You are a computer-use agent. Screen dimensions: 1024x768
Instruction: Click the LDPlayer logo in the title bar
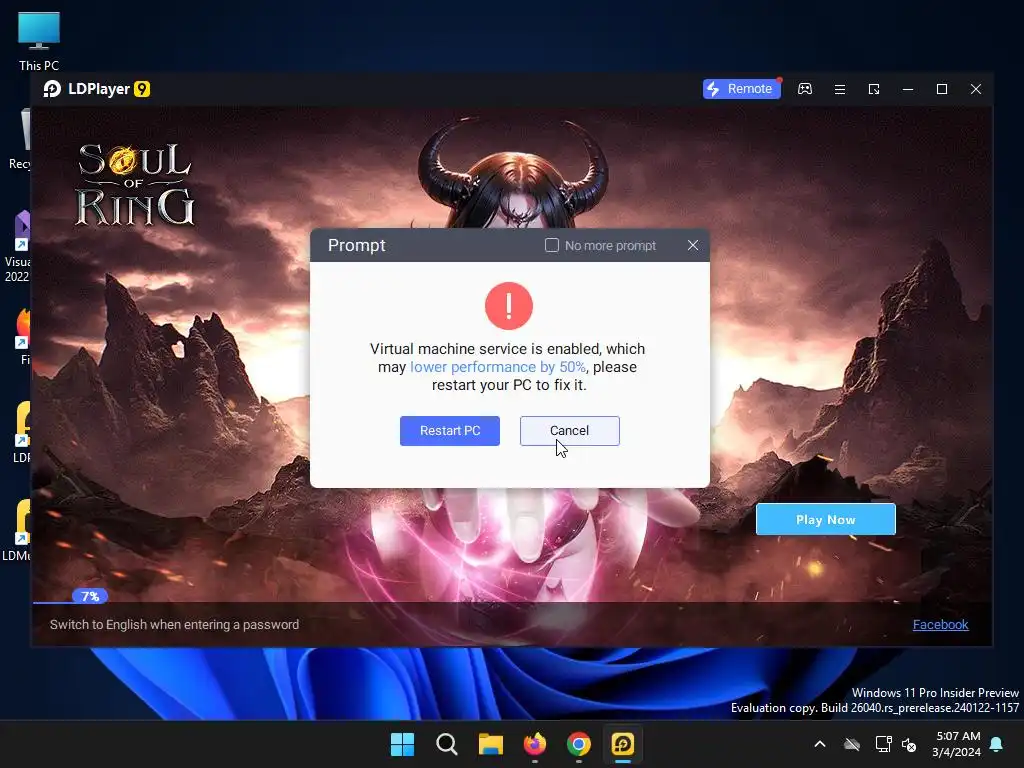[x=97, y=89]
